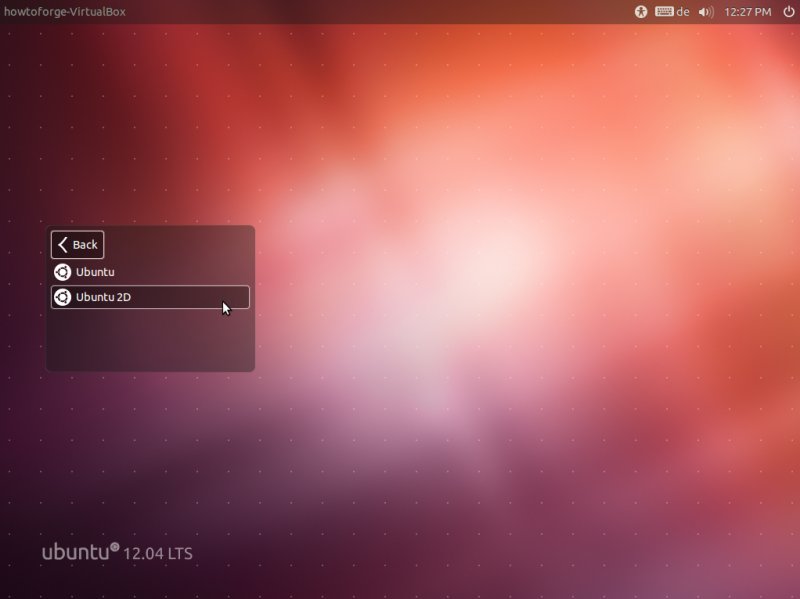Open the sound volume indicator
Viewport: 800px width, 599px height.
pyautogui.click(x=706, y=12)
